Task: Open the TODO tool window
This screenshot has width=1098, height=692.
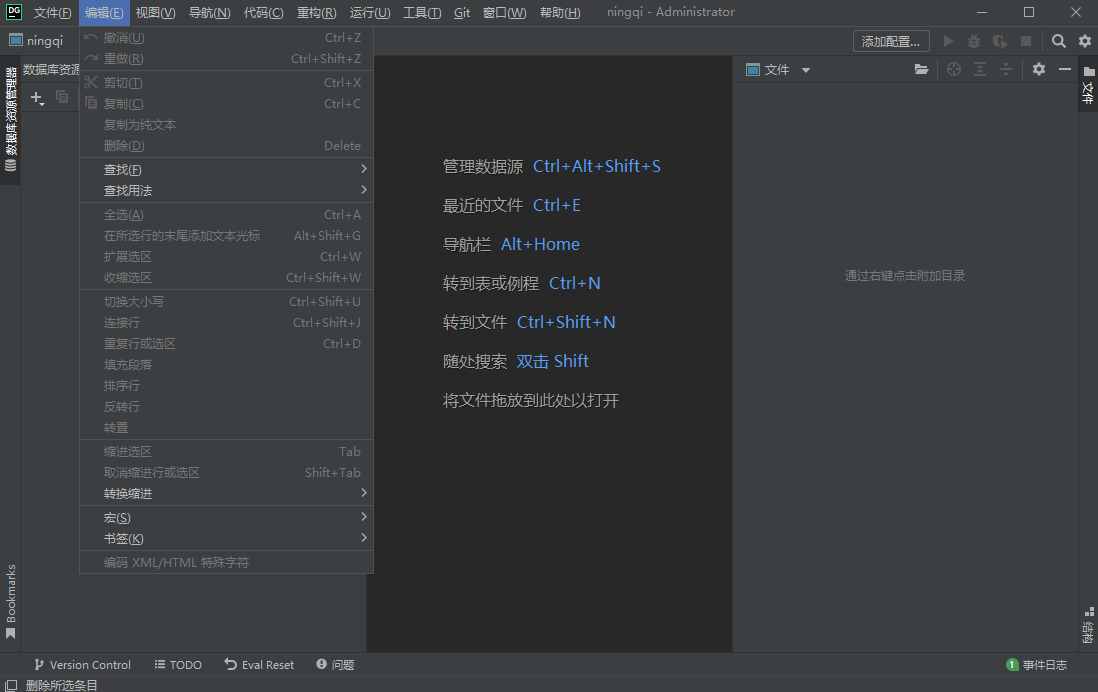Action: pos(178,665)
